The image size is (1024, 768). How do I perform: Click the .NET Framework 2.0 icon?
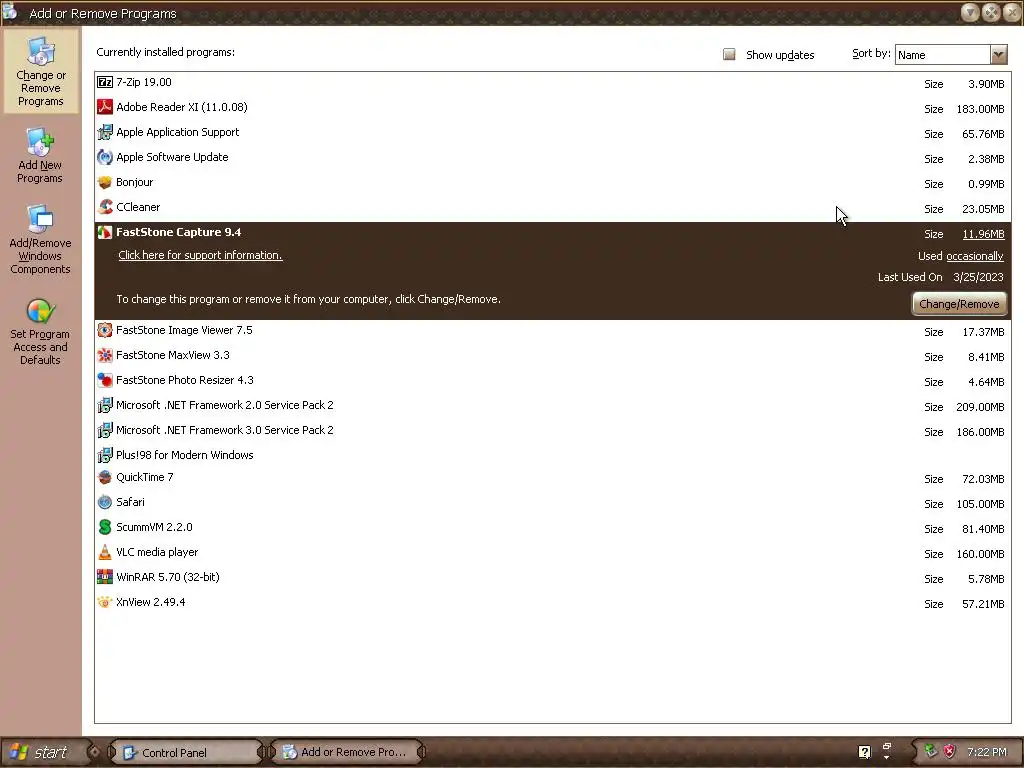[x=104, y=406]
